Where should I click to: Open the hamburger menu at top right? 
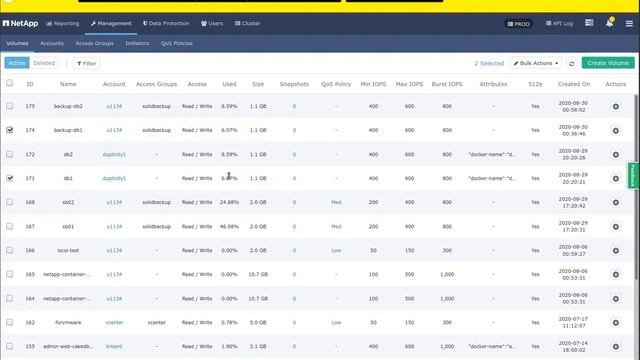(629, 24)
